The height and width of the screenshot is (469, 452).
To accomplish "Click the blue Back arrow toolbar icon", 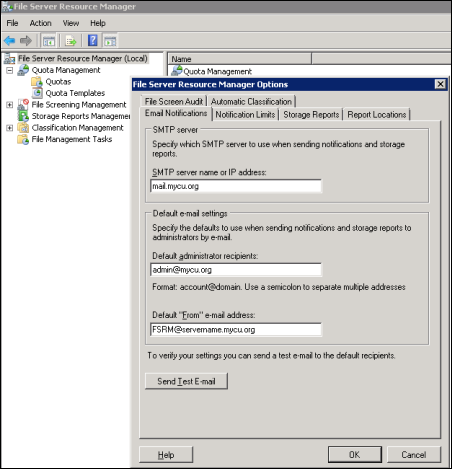I will click(9, 41).
